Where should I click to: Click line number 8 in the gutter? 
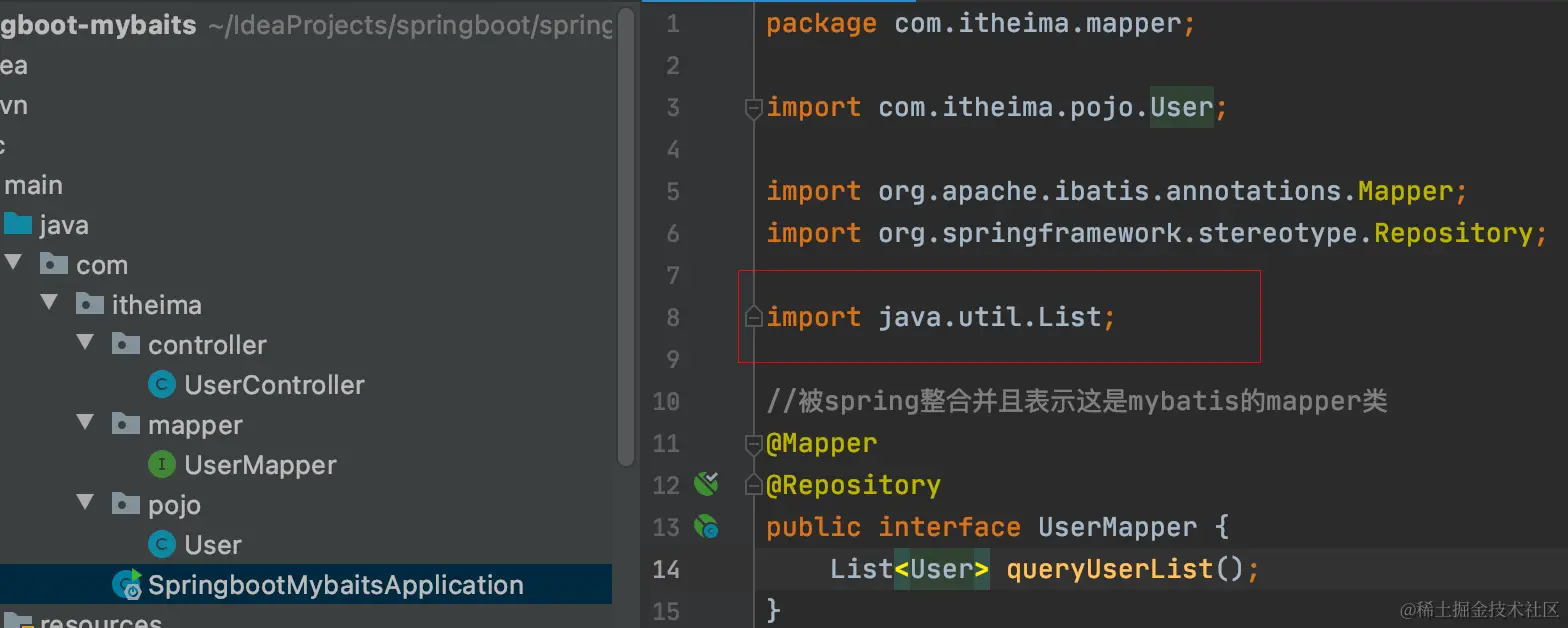(x=672, y=317)
